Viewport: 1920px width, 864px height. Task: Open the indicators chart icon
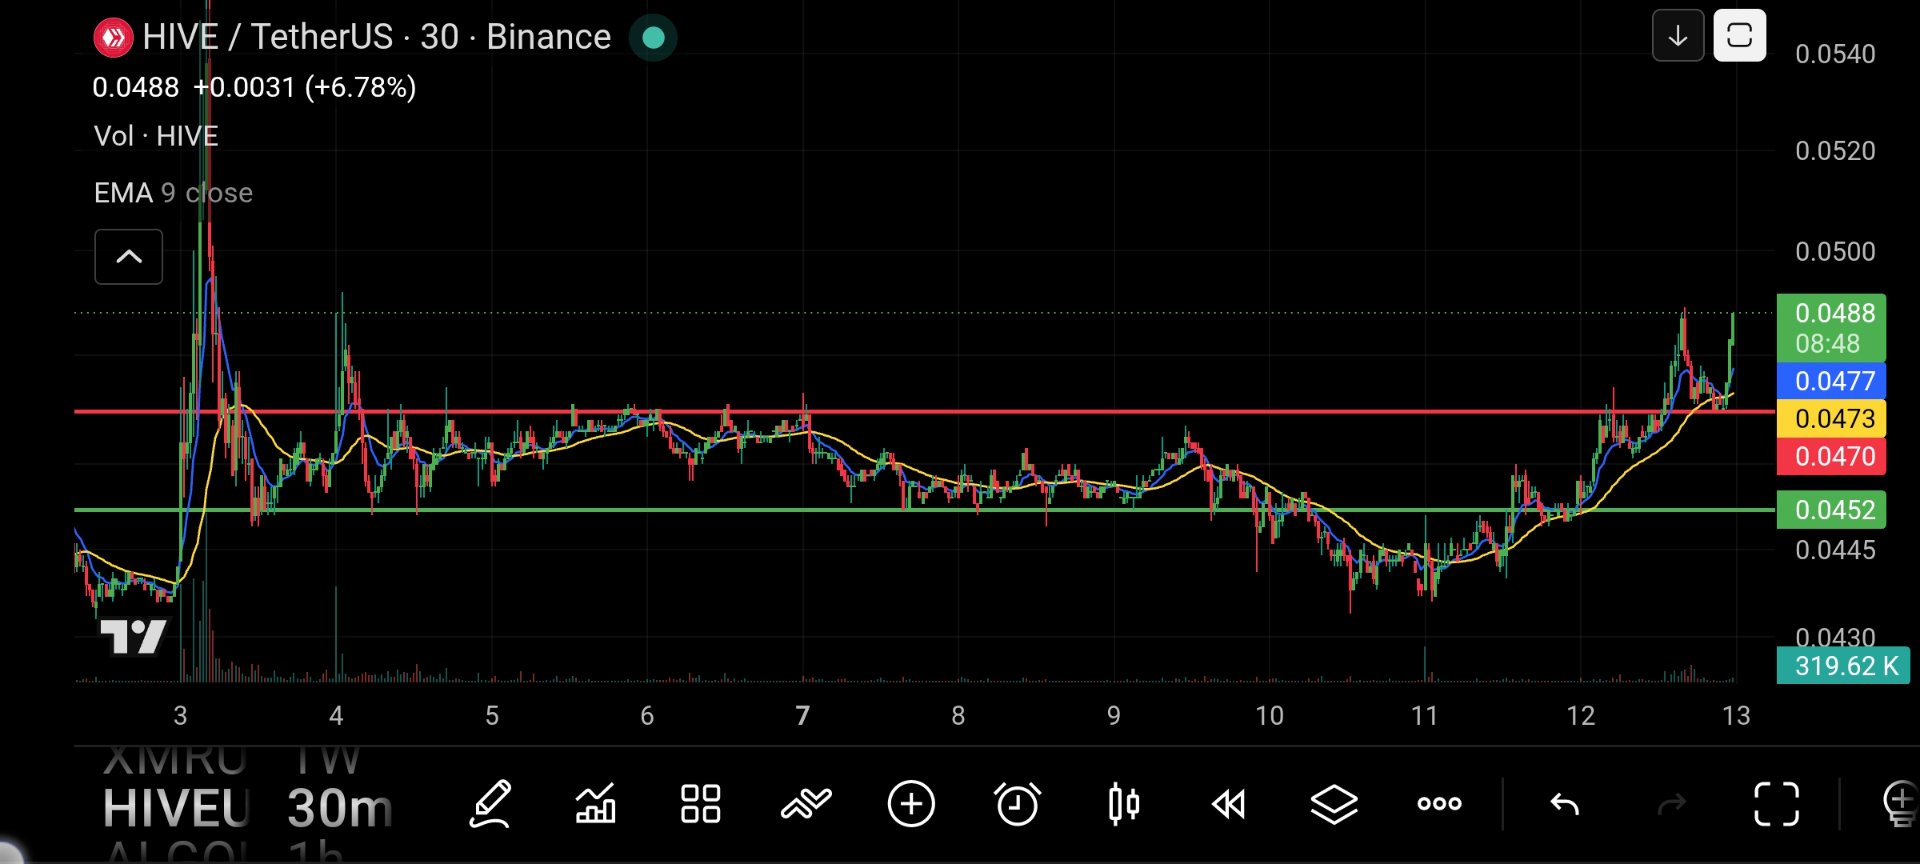pyautogui.click(x=596, y=804)
